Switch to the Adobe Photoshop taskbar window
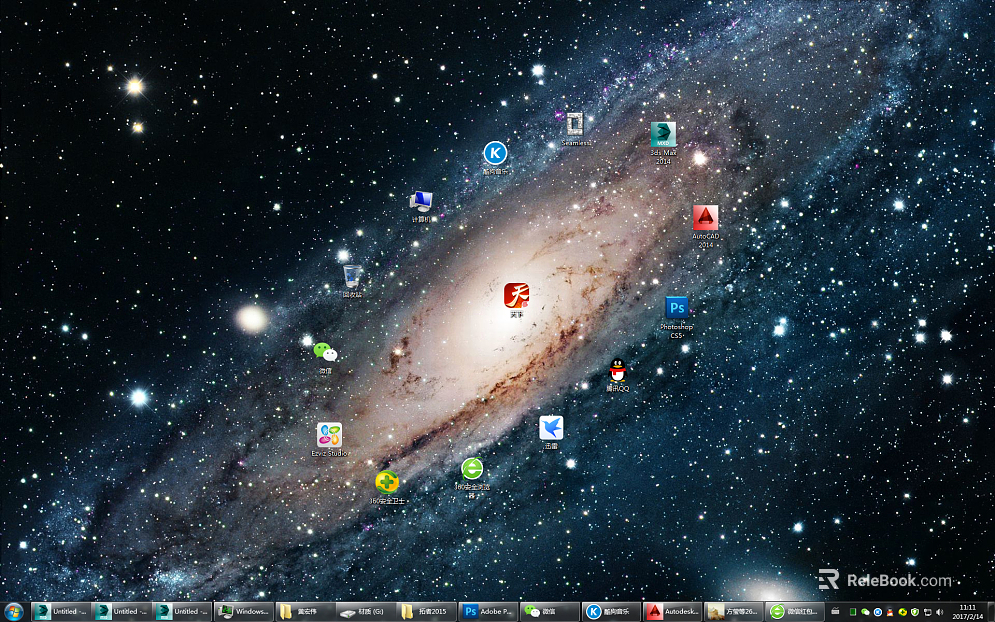Image resolution: width=995 pixels, height=622 pixels. [490, 611]
